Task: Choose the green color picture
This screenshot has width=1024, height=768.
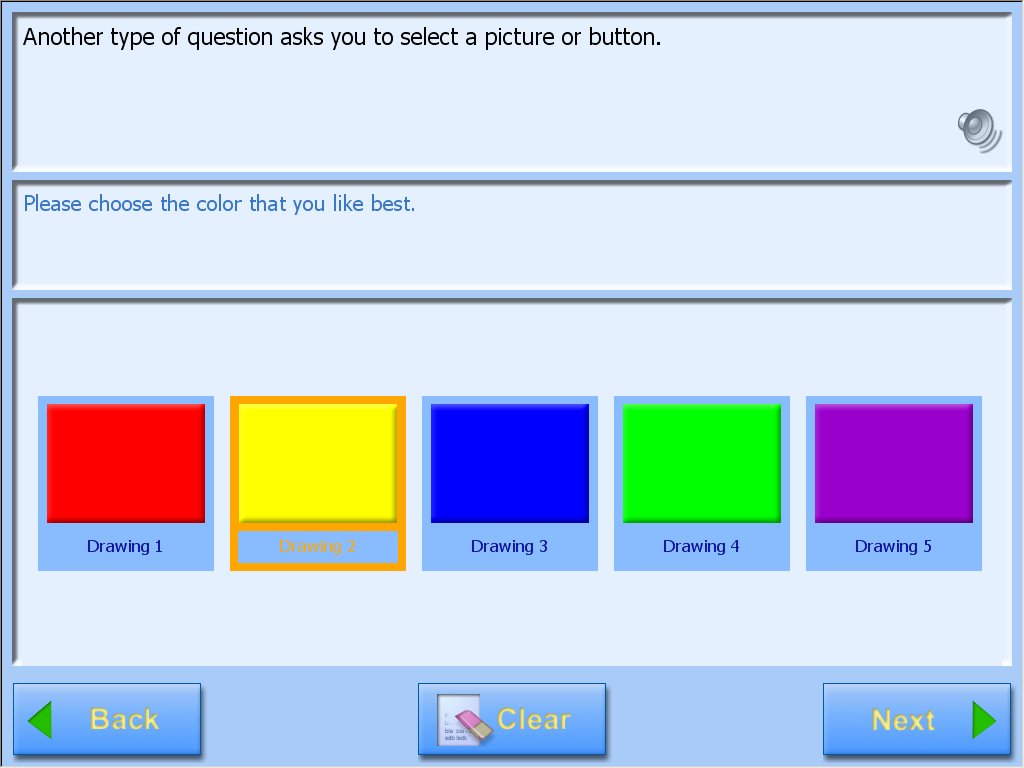Action: point(702,463)
